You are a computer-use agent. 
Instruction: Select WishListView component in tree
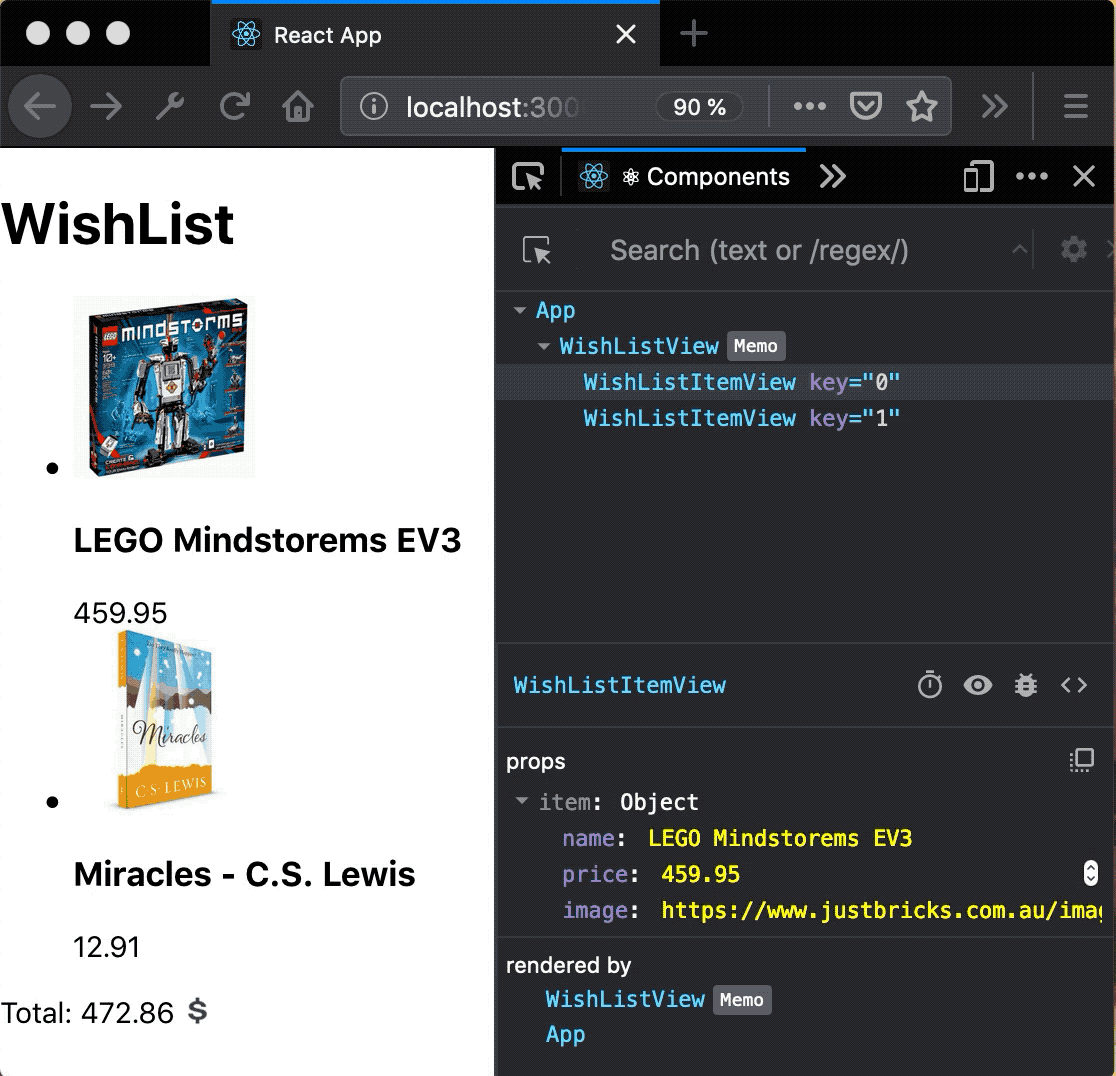638,346
